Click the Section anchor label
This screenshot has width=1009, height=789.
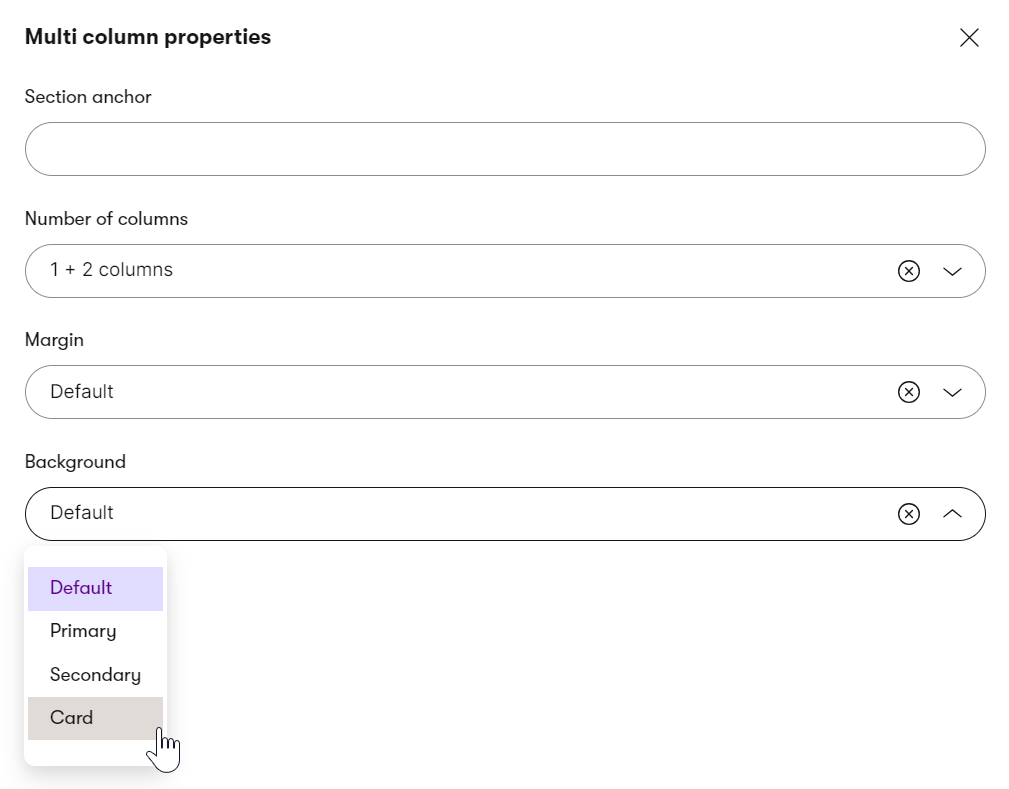pyautogui.click(x=88, y=97)
